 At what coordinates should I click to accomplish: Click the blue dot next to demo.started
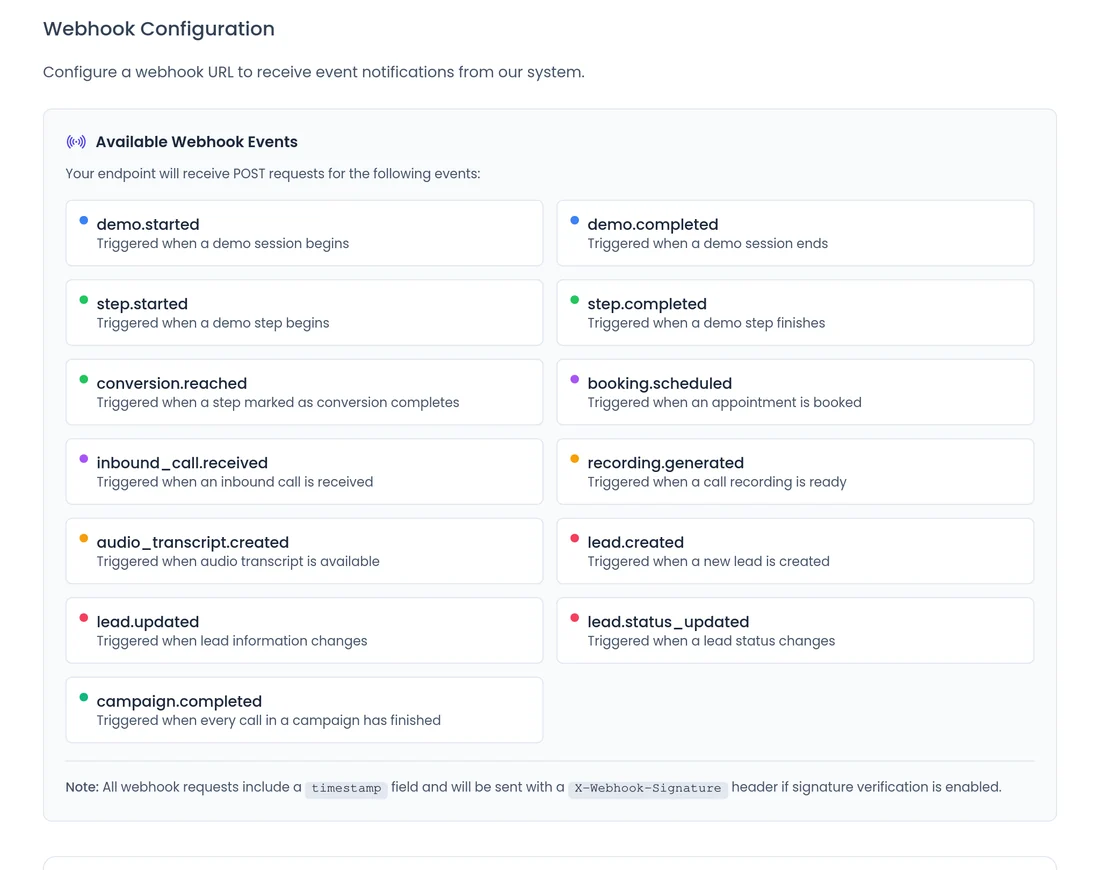point(83,220)
